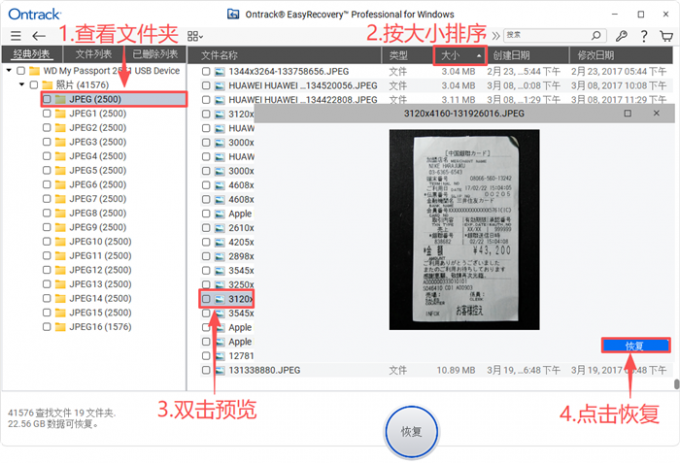
Task: Select the JPEG2 (2500) folder
Action: [x=98, y=128]
